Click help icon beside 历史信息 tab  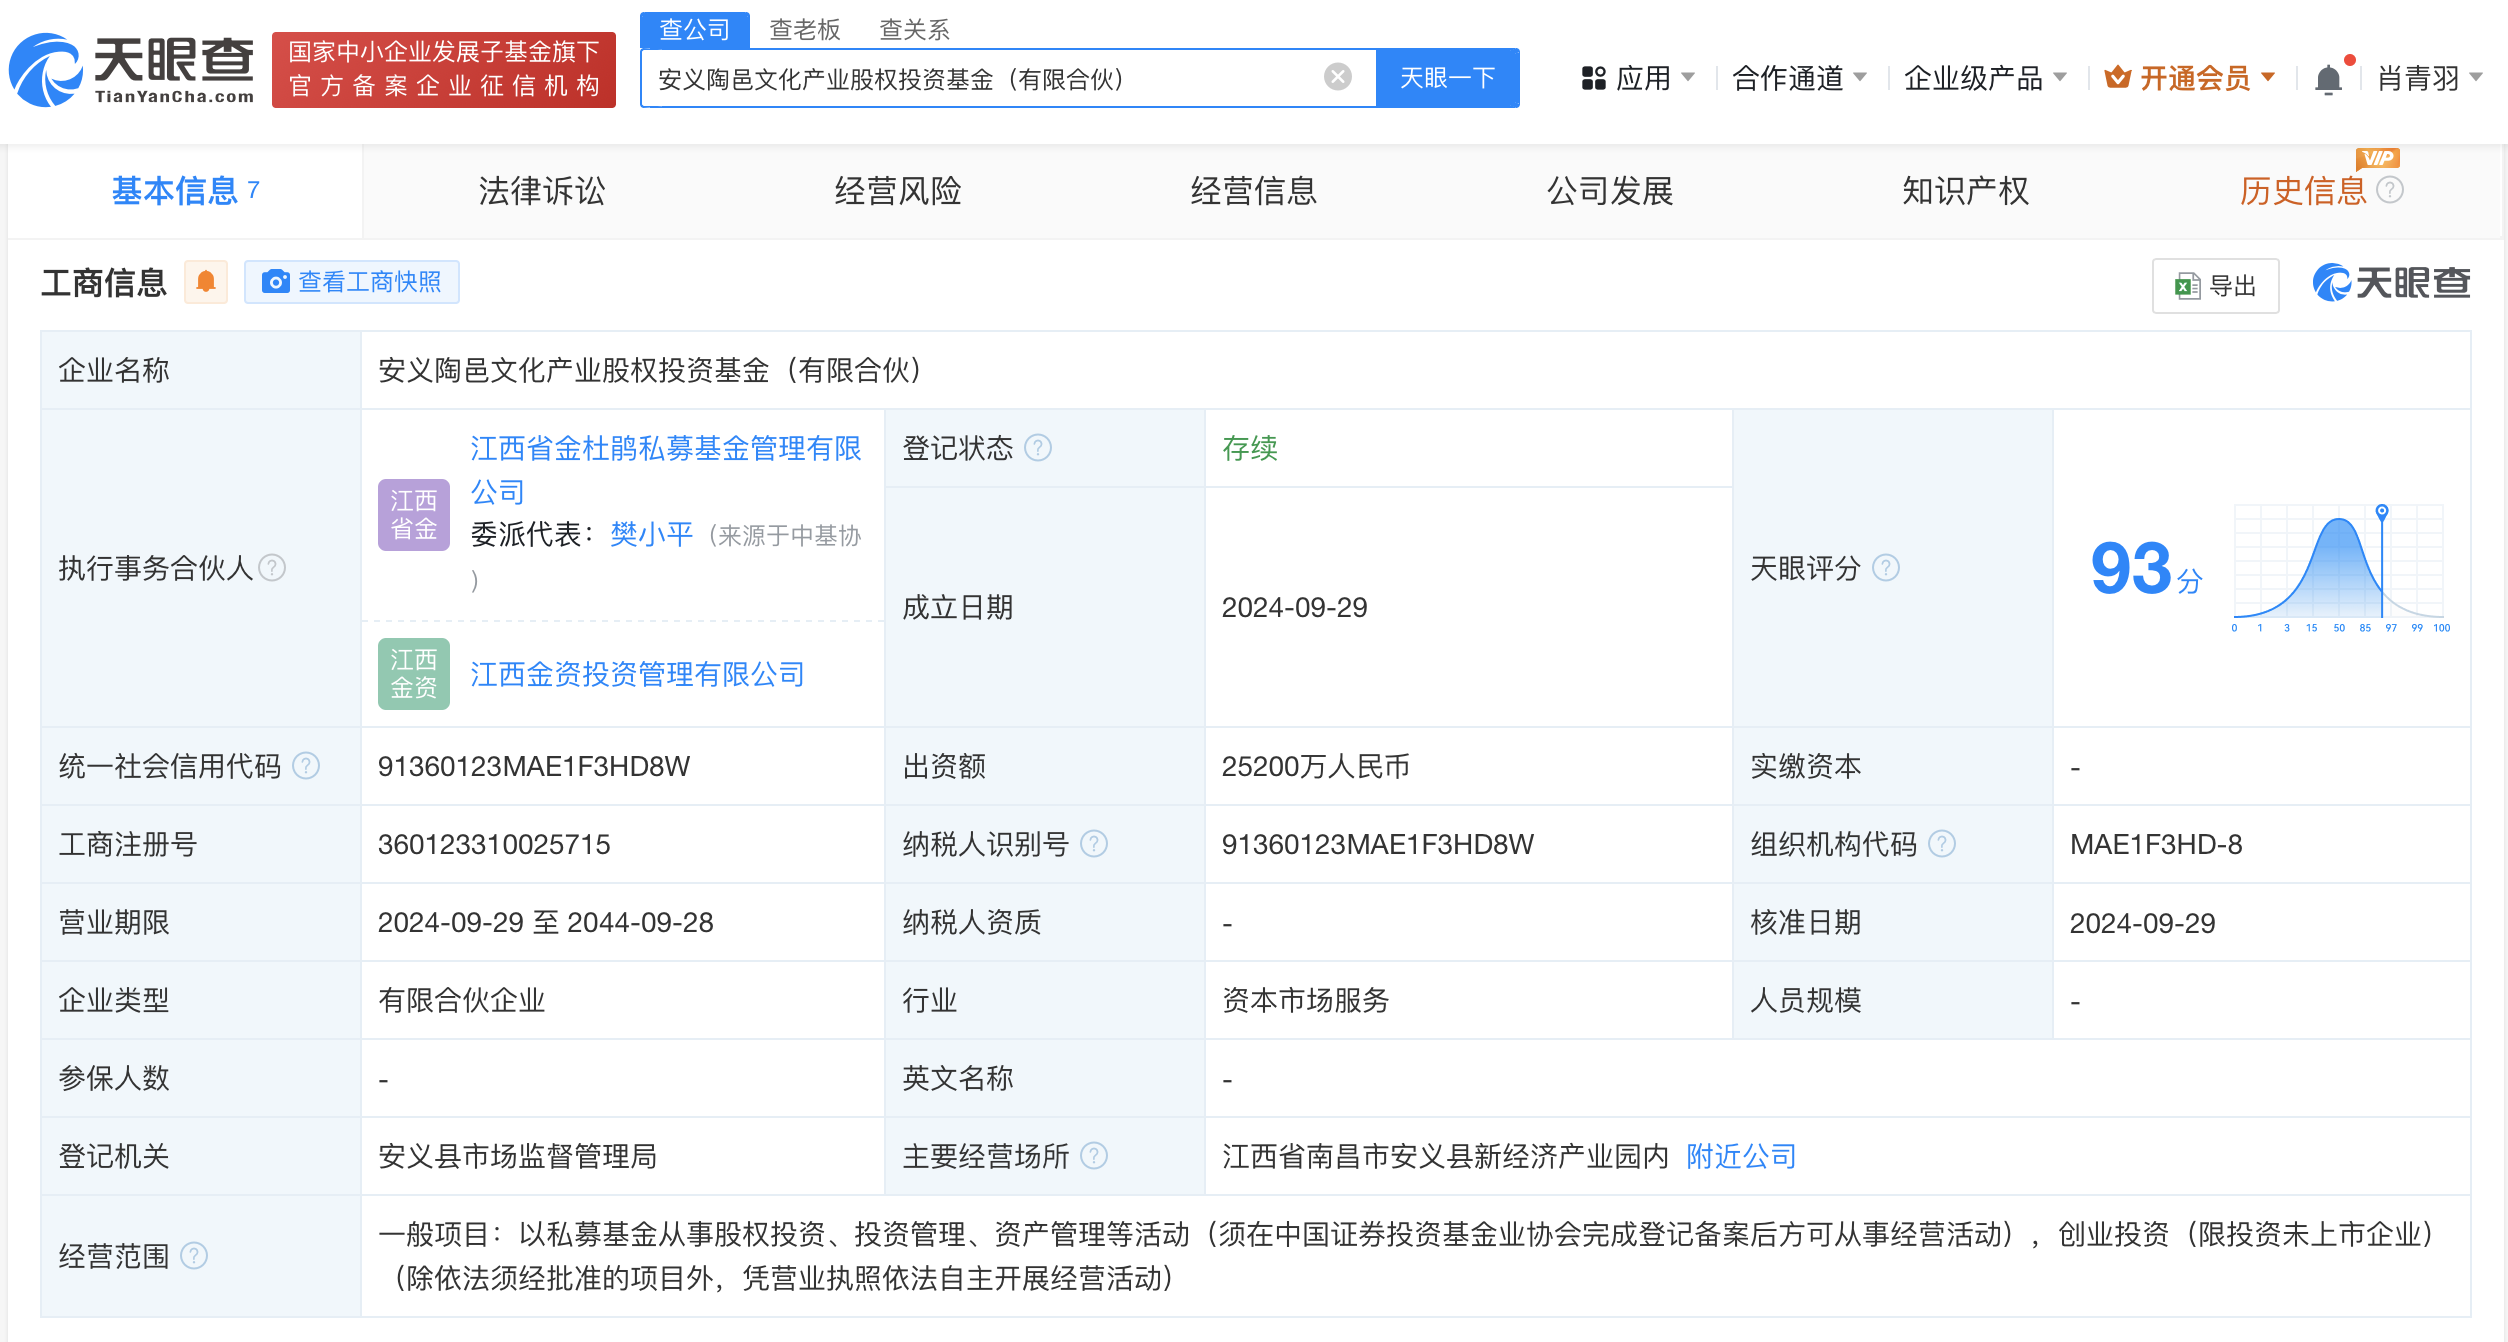click(2390, 190)
